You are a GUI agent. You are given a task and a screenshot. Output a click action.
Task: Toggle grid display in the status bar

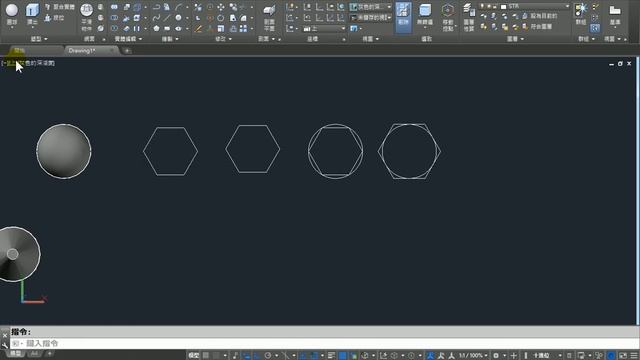[x=206, y=356]
